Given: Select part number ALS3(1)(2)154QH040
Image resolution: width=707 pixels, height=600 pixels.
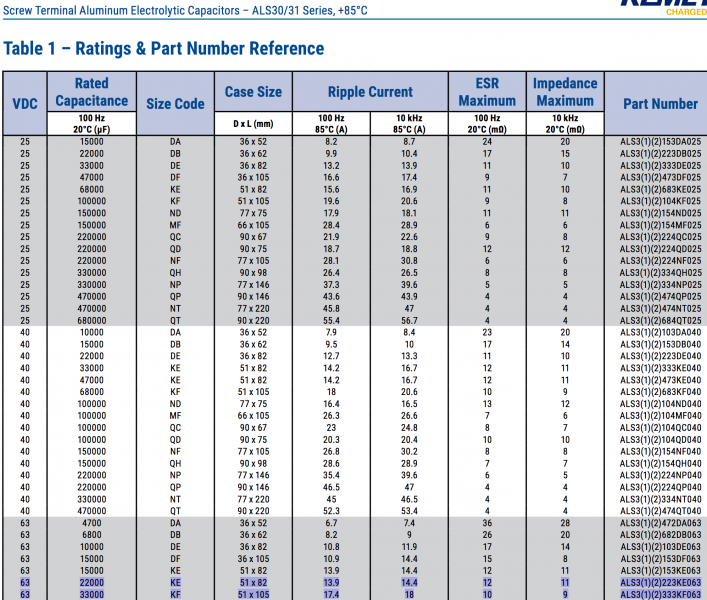Looking at the screenshot, I should pos(661,463).
